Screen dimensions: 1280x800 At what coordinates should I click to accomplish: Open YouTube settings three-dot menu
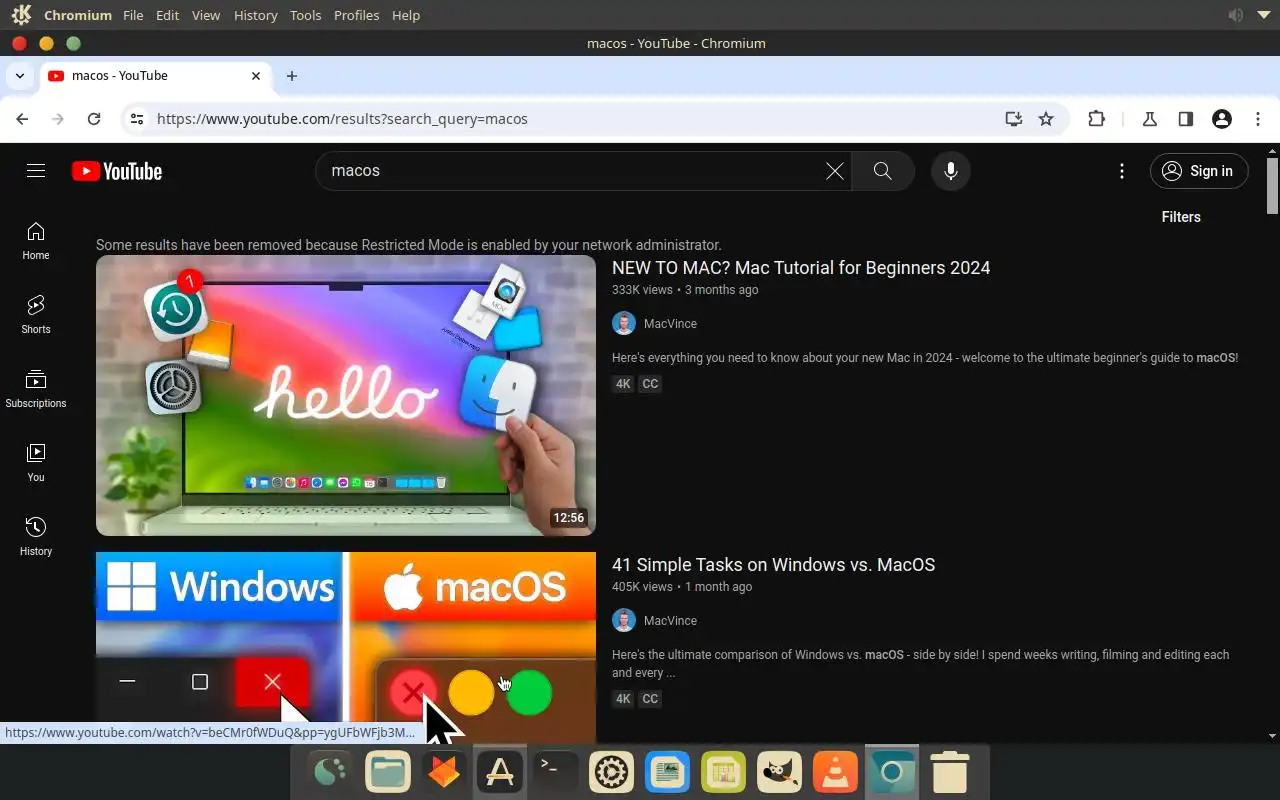coord(1122,171)
